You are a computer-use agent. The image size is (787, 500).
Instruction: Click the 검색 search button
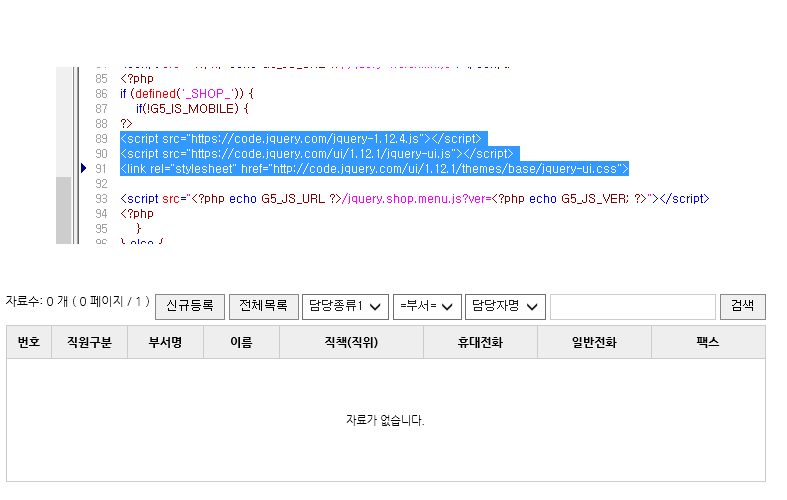(x=743, y=307)
